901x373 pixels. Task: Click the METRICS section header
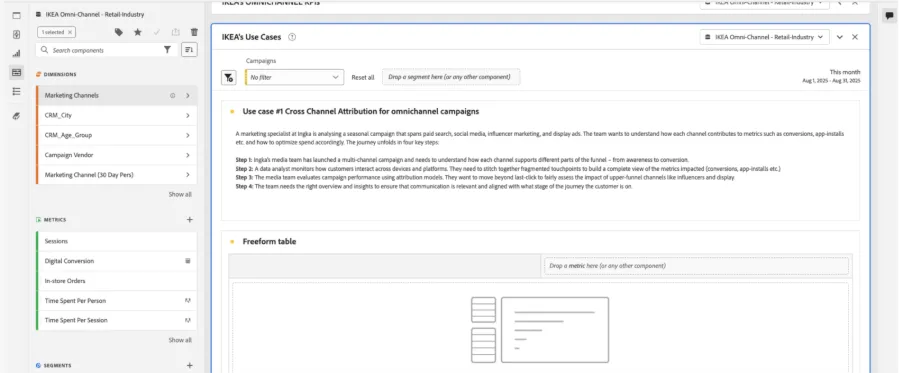pyautogui.click(x=55, y=220)
